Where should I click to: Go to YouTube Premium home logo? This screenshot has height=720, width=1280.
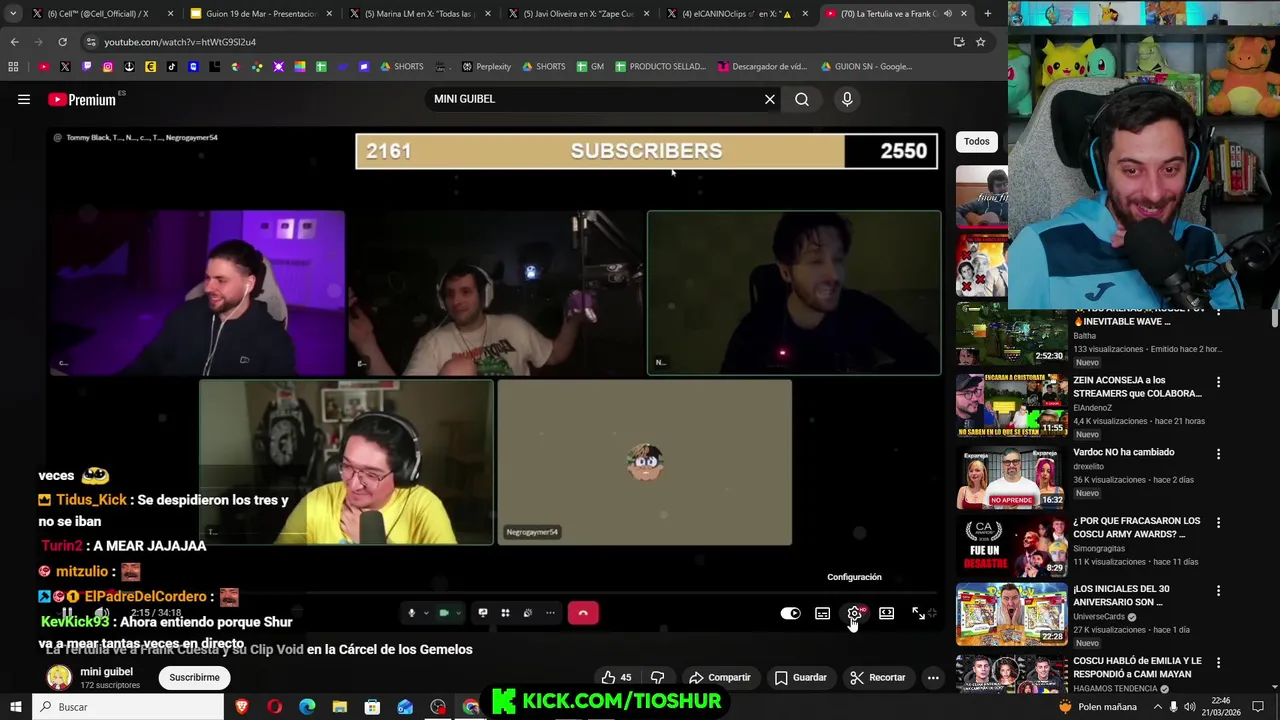click(x=82, y=99)
